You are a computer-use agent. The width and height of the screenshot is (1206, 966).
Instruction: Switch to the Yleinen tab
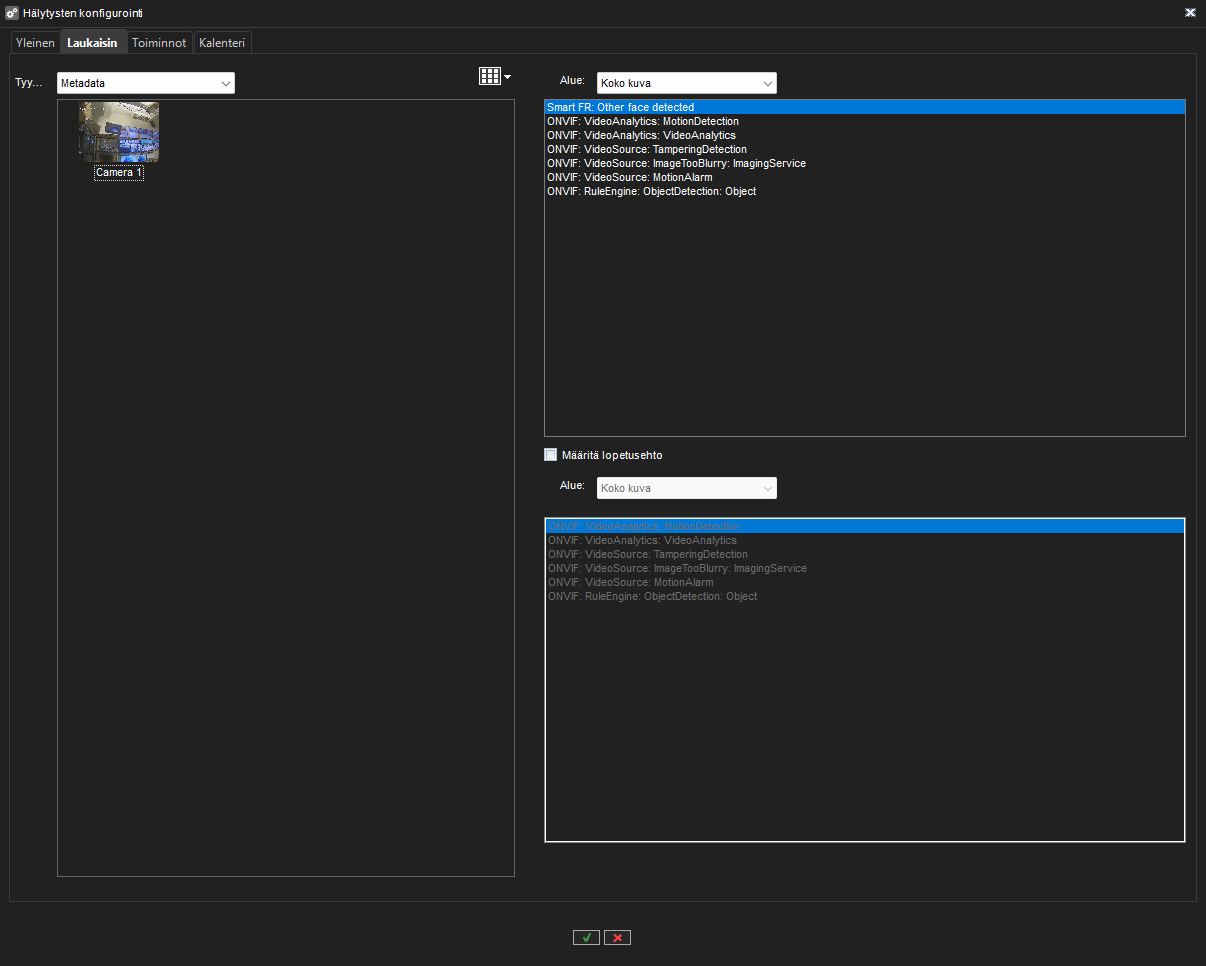(x=35, y=42)
